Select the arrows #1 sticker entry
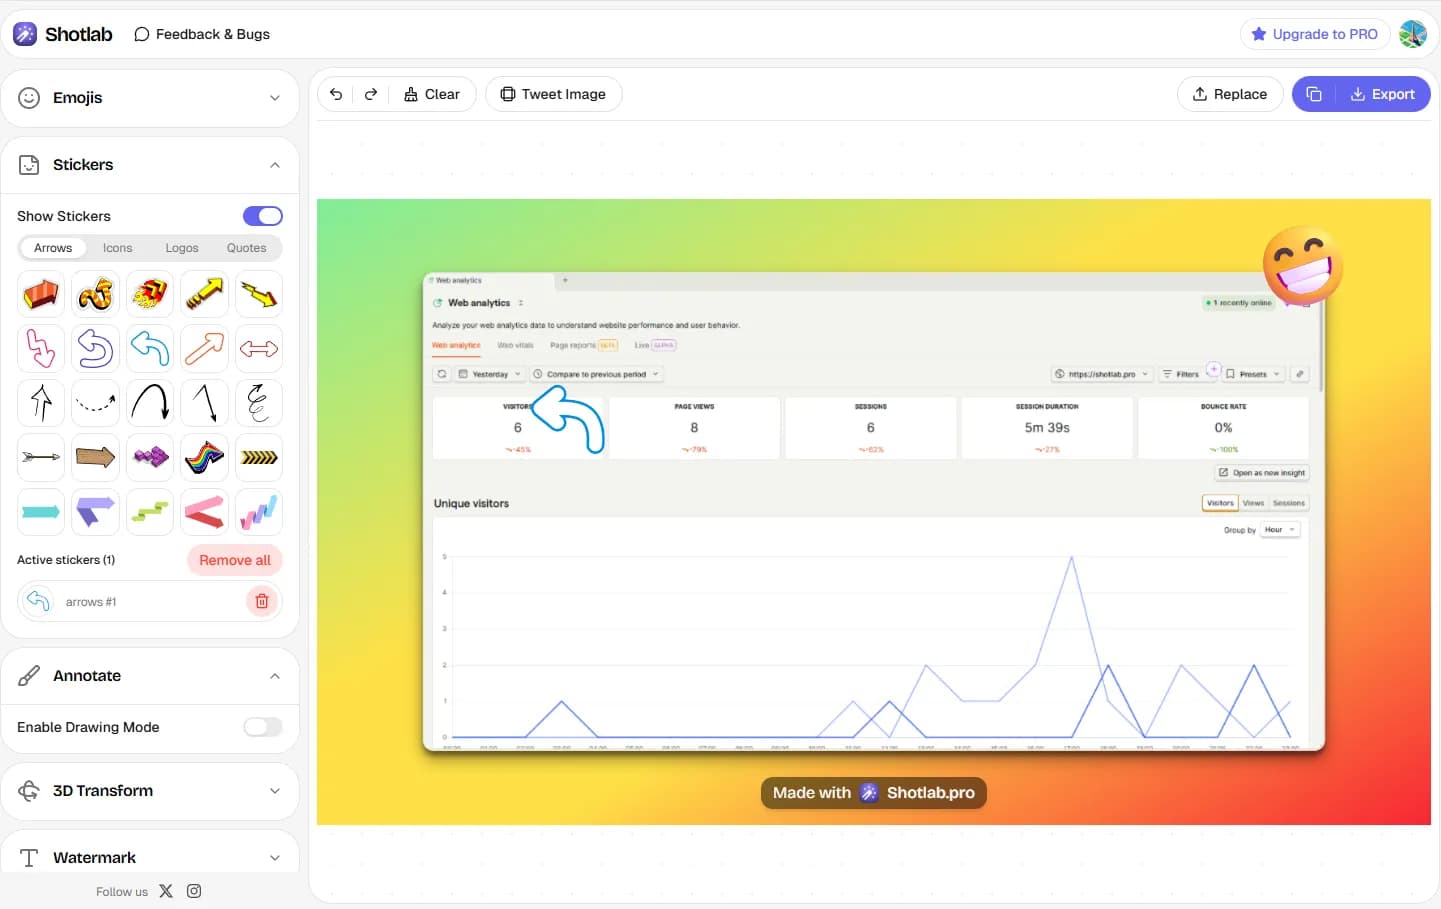This screenshot has height=909, width=1441. pos(150,602)
